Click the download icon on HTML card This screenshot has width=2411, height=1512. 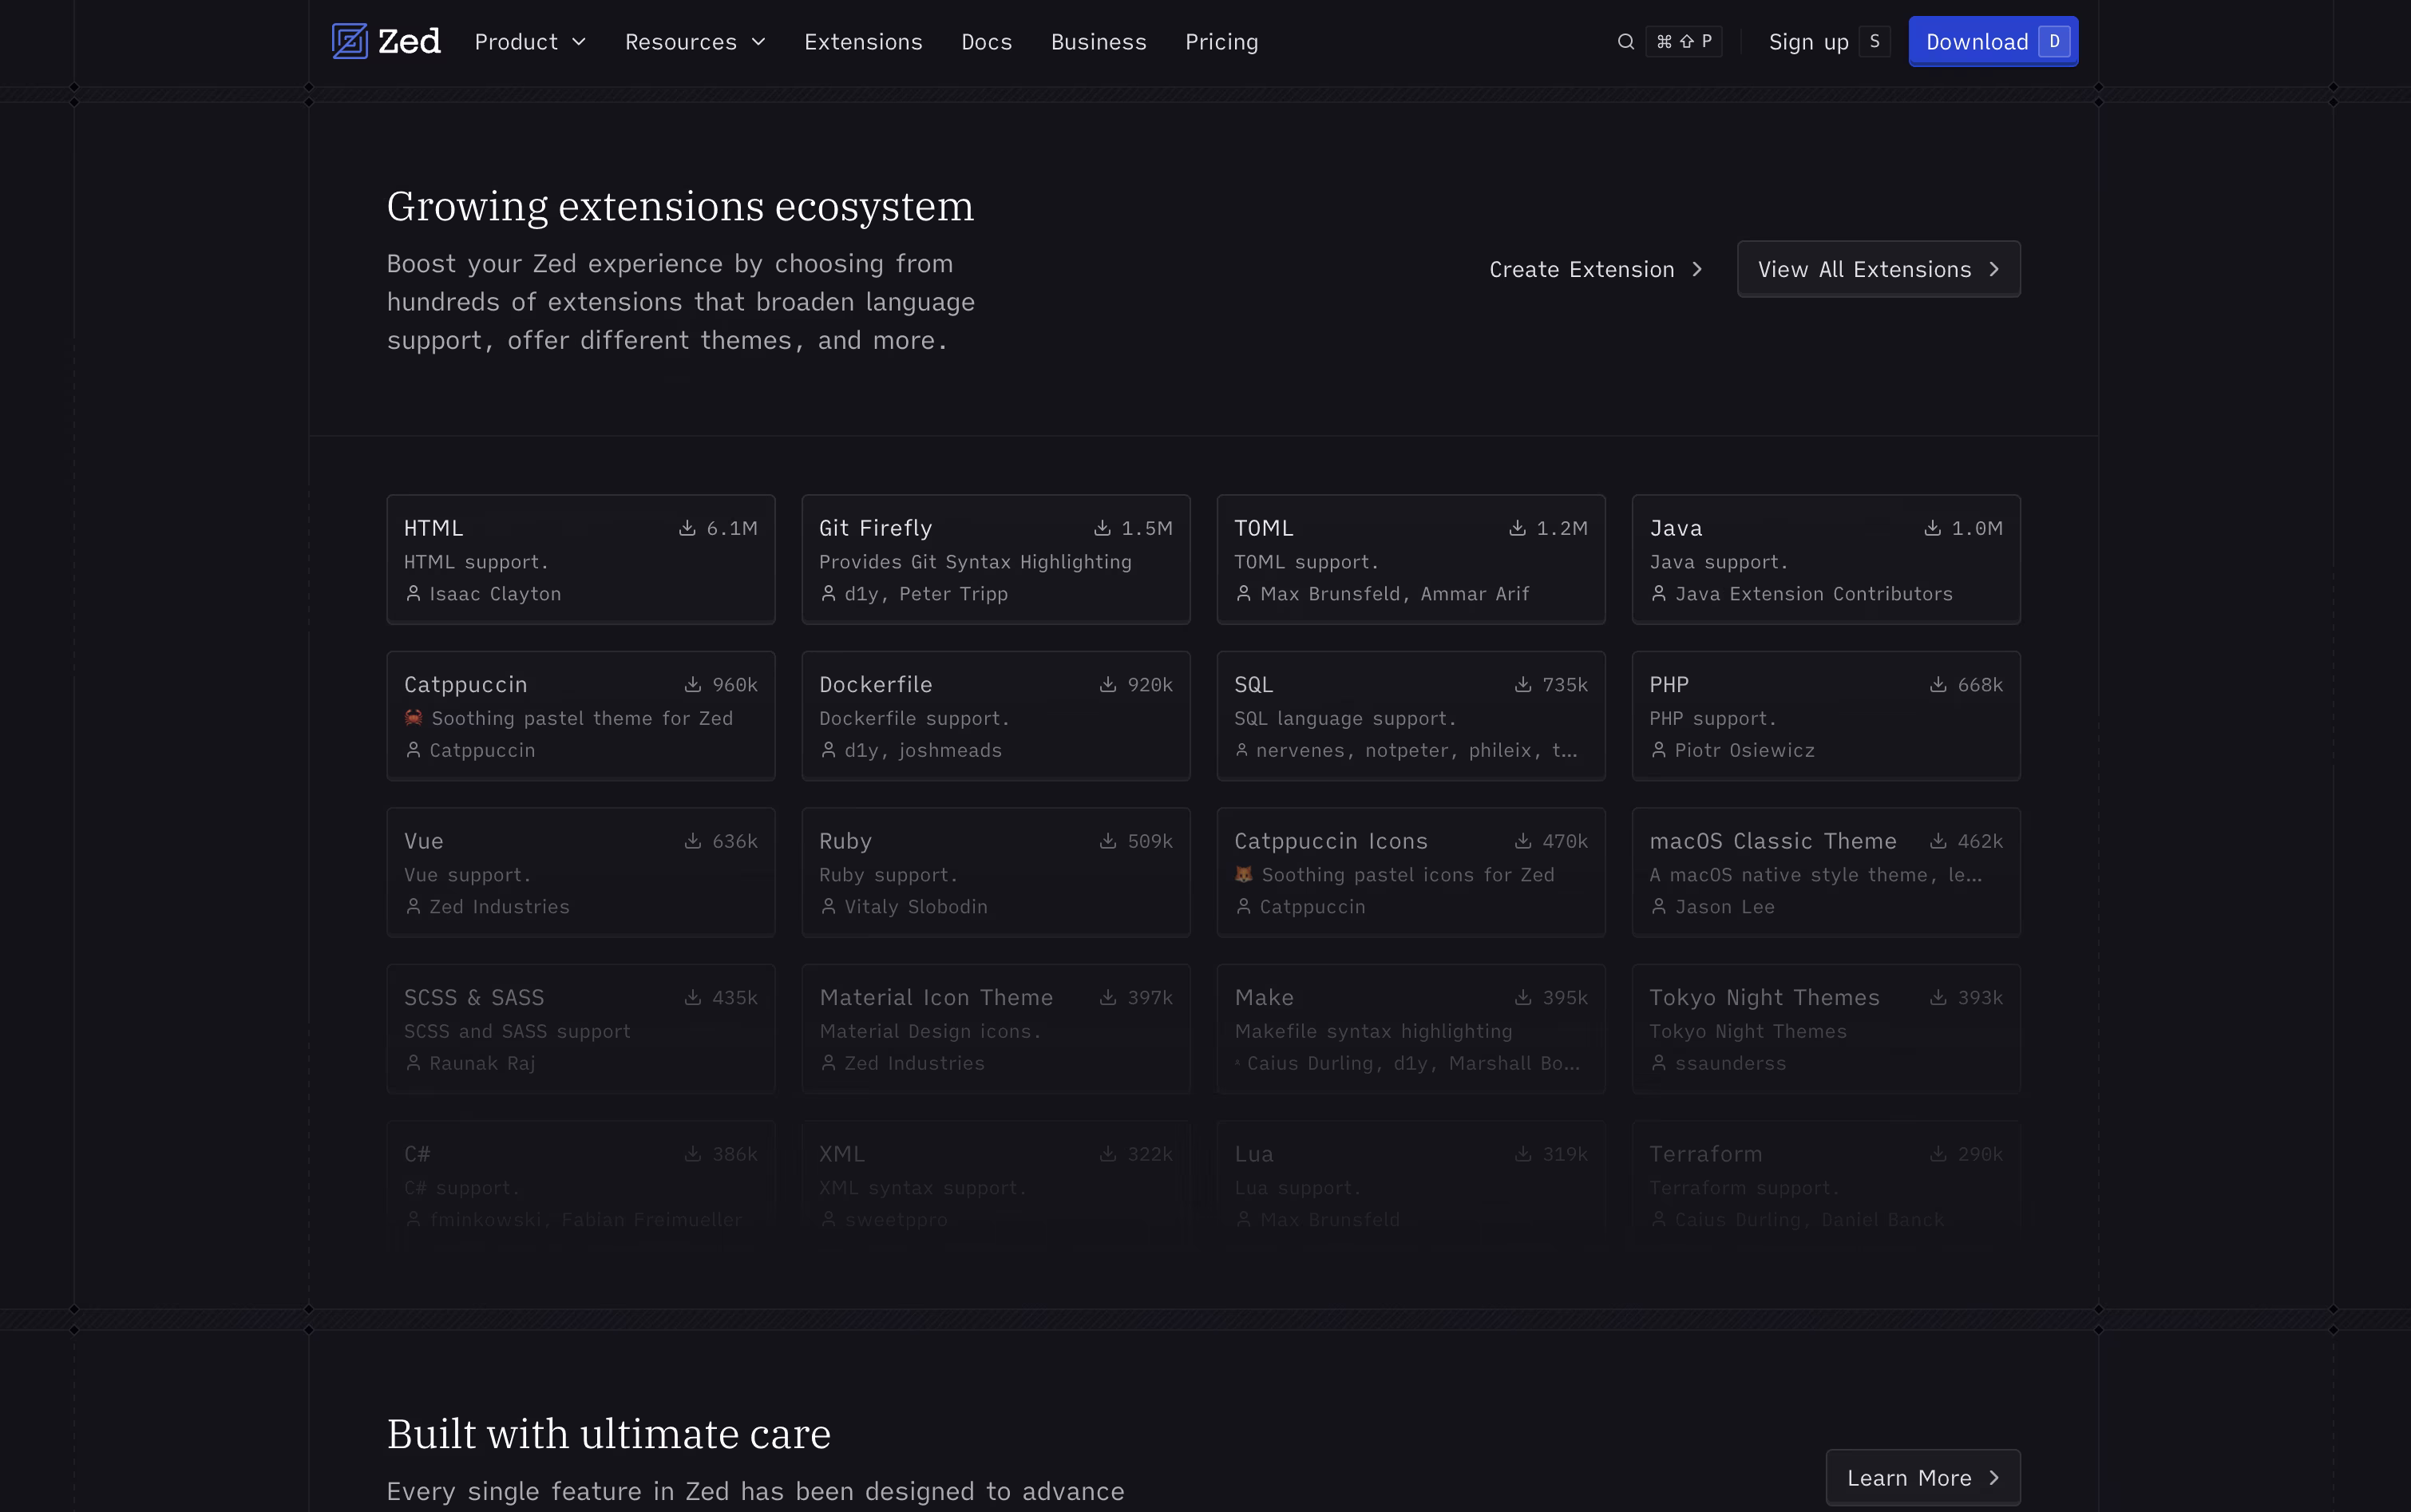click(687, 528)
